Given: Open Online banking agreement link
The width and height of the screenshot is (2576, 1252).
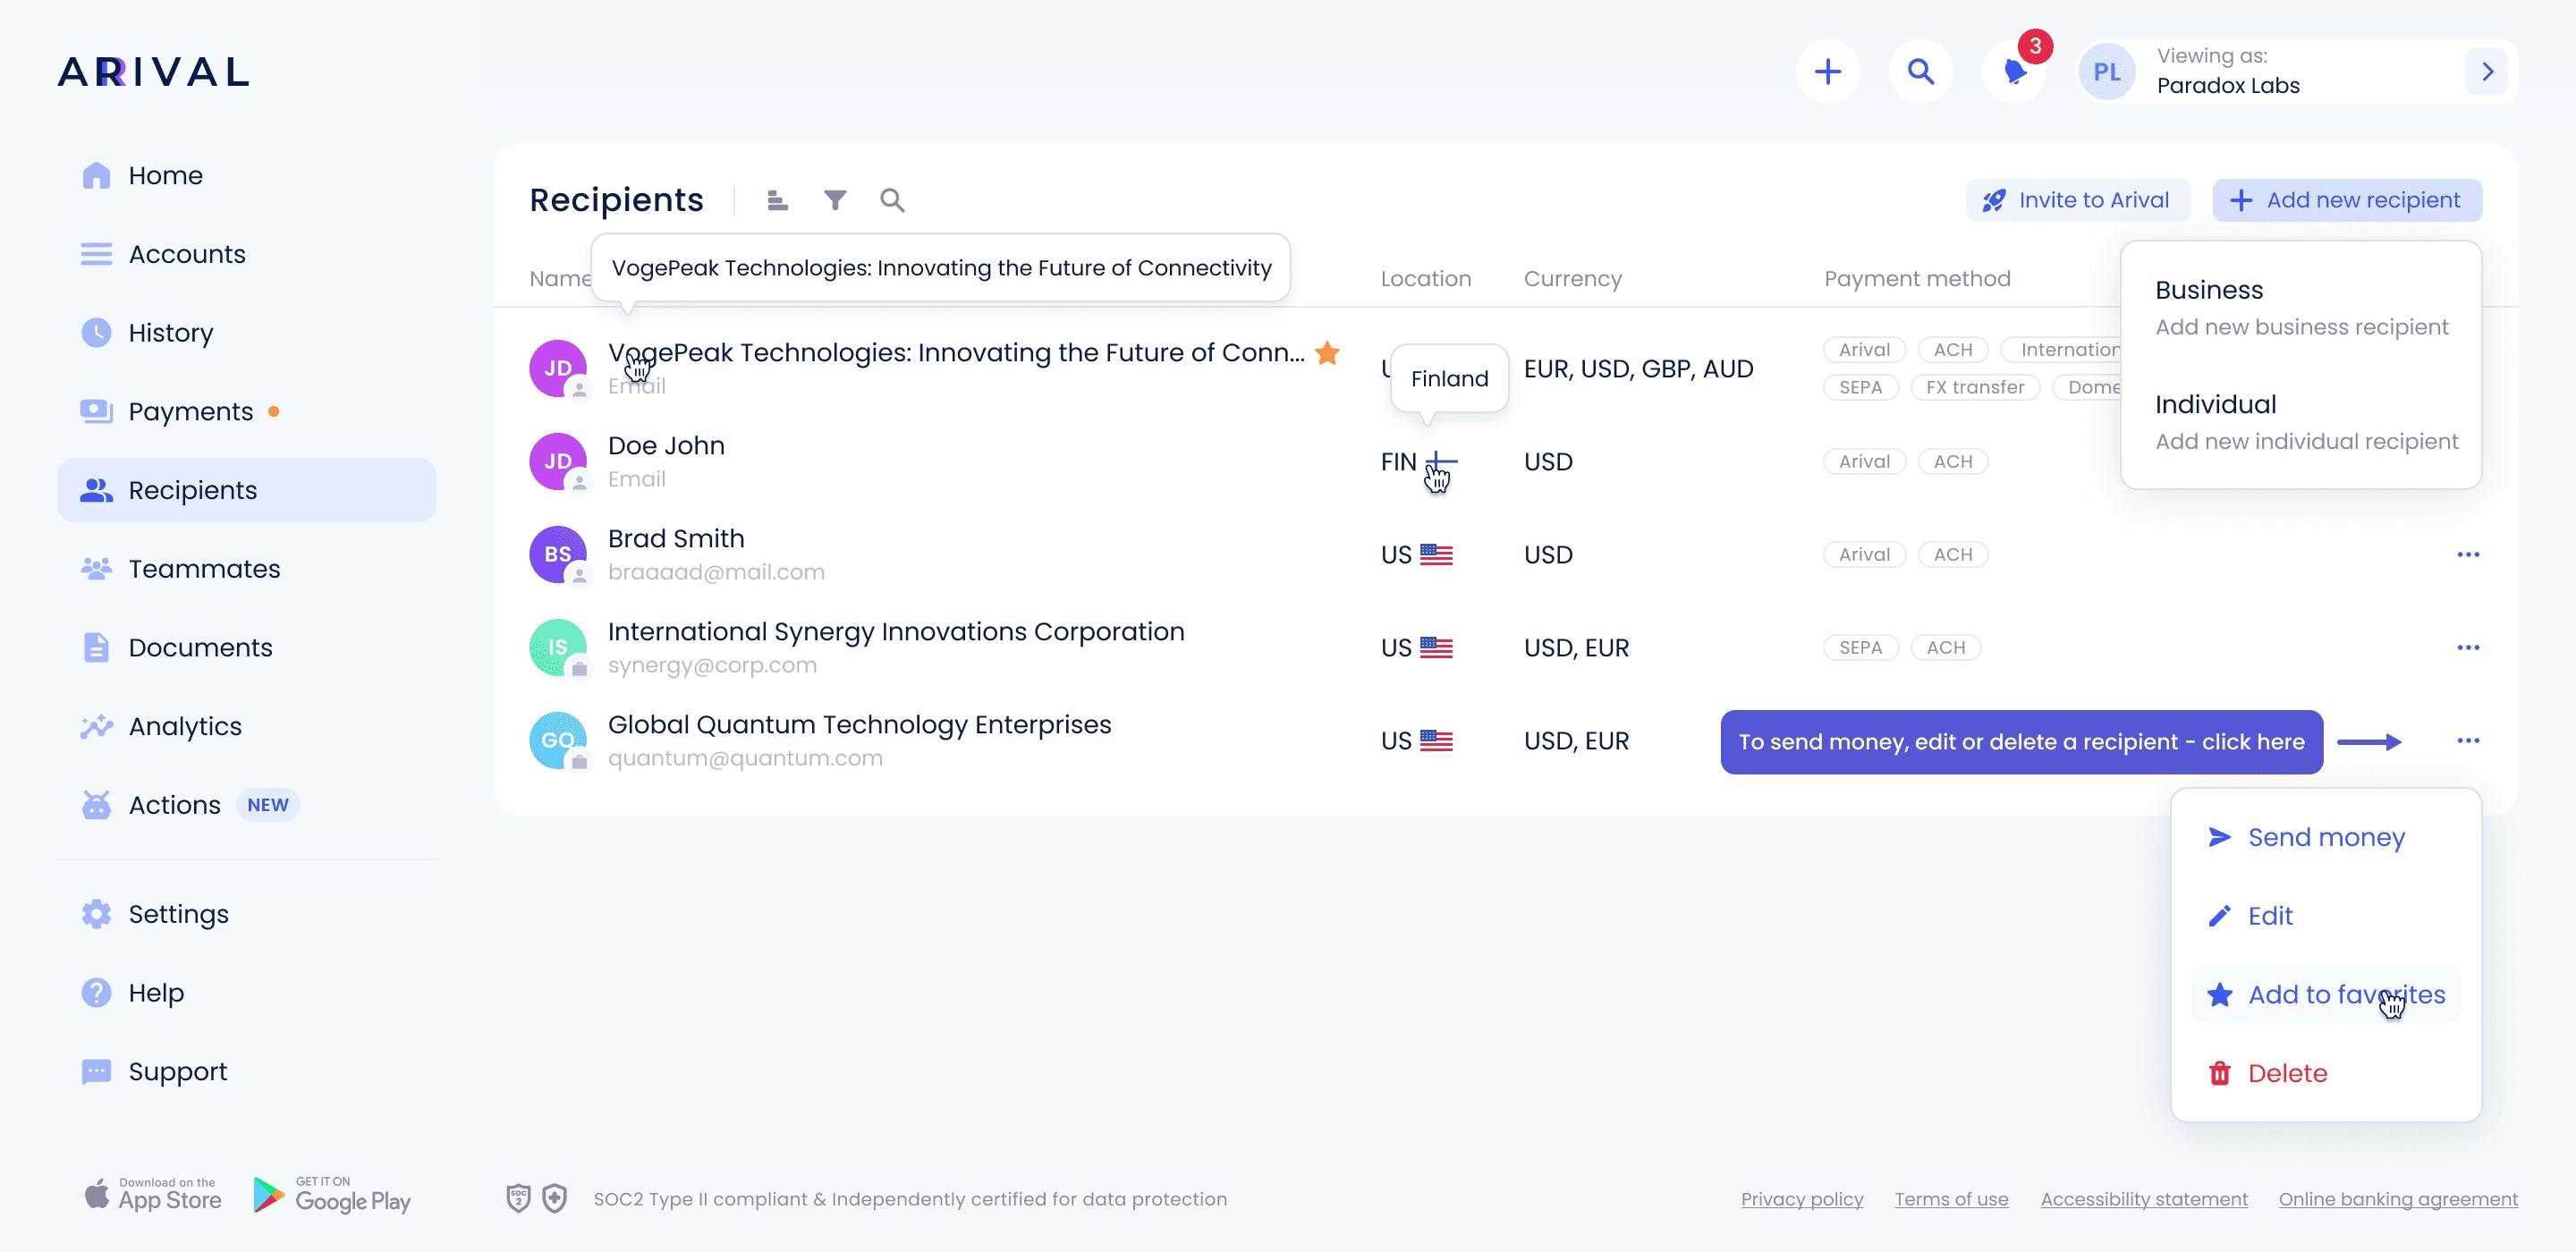Looking at the screenshot, I should 2398,1199.
